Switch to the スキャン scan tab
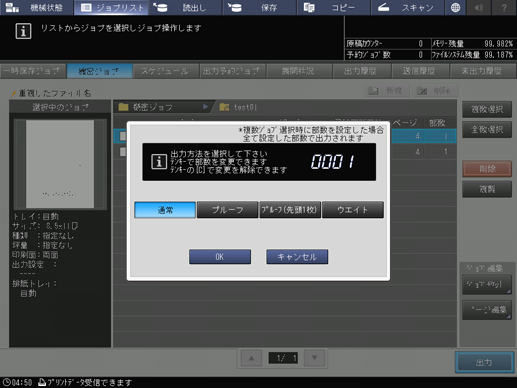Screen dimensions: 517x388 [407, 7]
